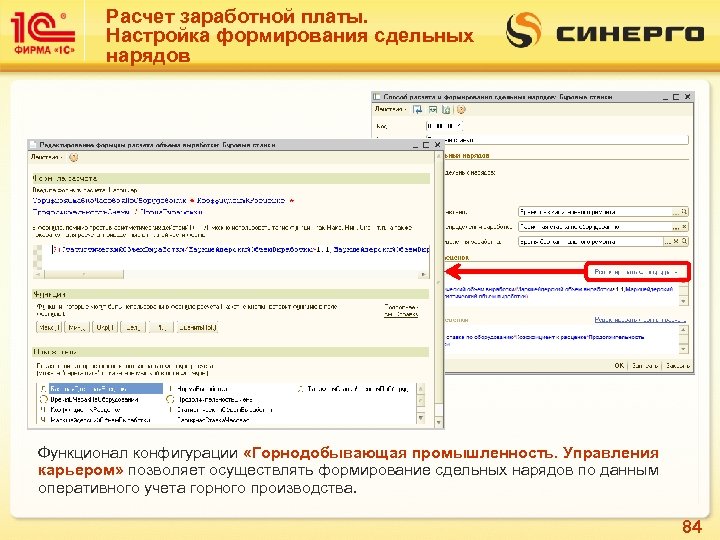The width and height of the screenshot is (720, 540).
Task: Click second toolbar icon after Действия, right window
Action: pos(433,110)
